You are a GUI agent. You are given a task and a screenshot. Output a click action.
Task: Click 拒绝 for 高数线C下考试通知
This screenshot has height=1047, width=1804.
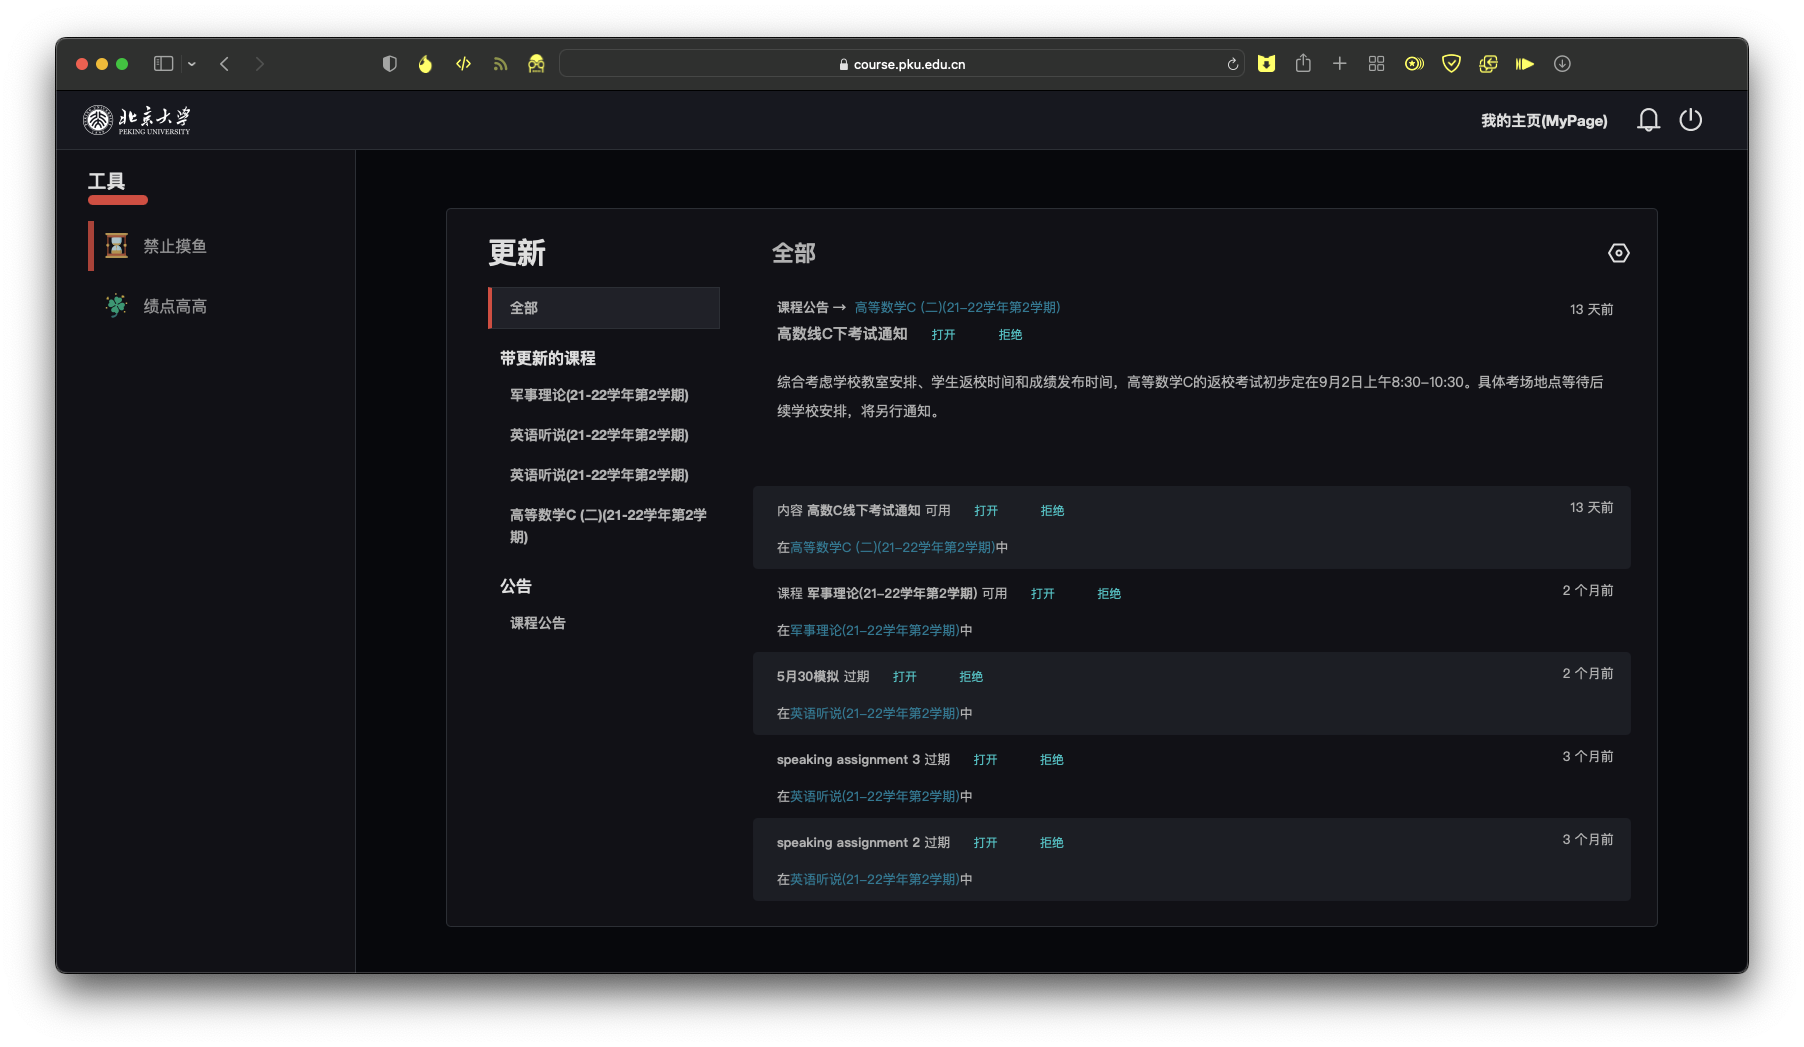coord(1010,335)
